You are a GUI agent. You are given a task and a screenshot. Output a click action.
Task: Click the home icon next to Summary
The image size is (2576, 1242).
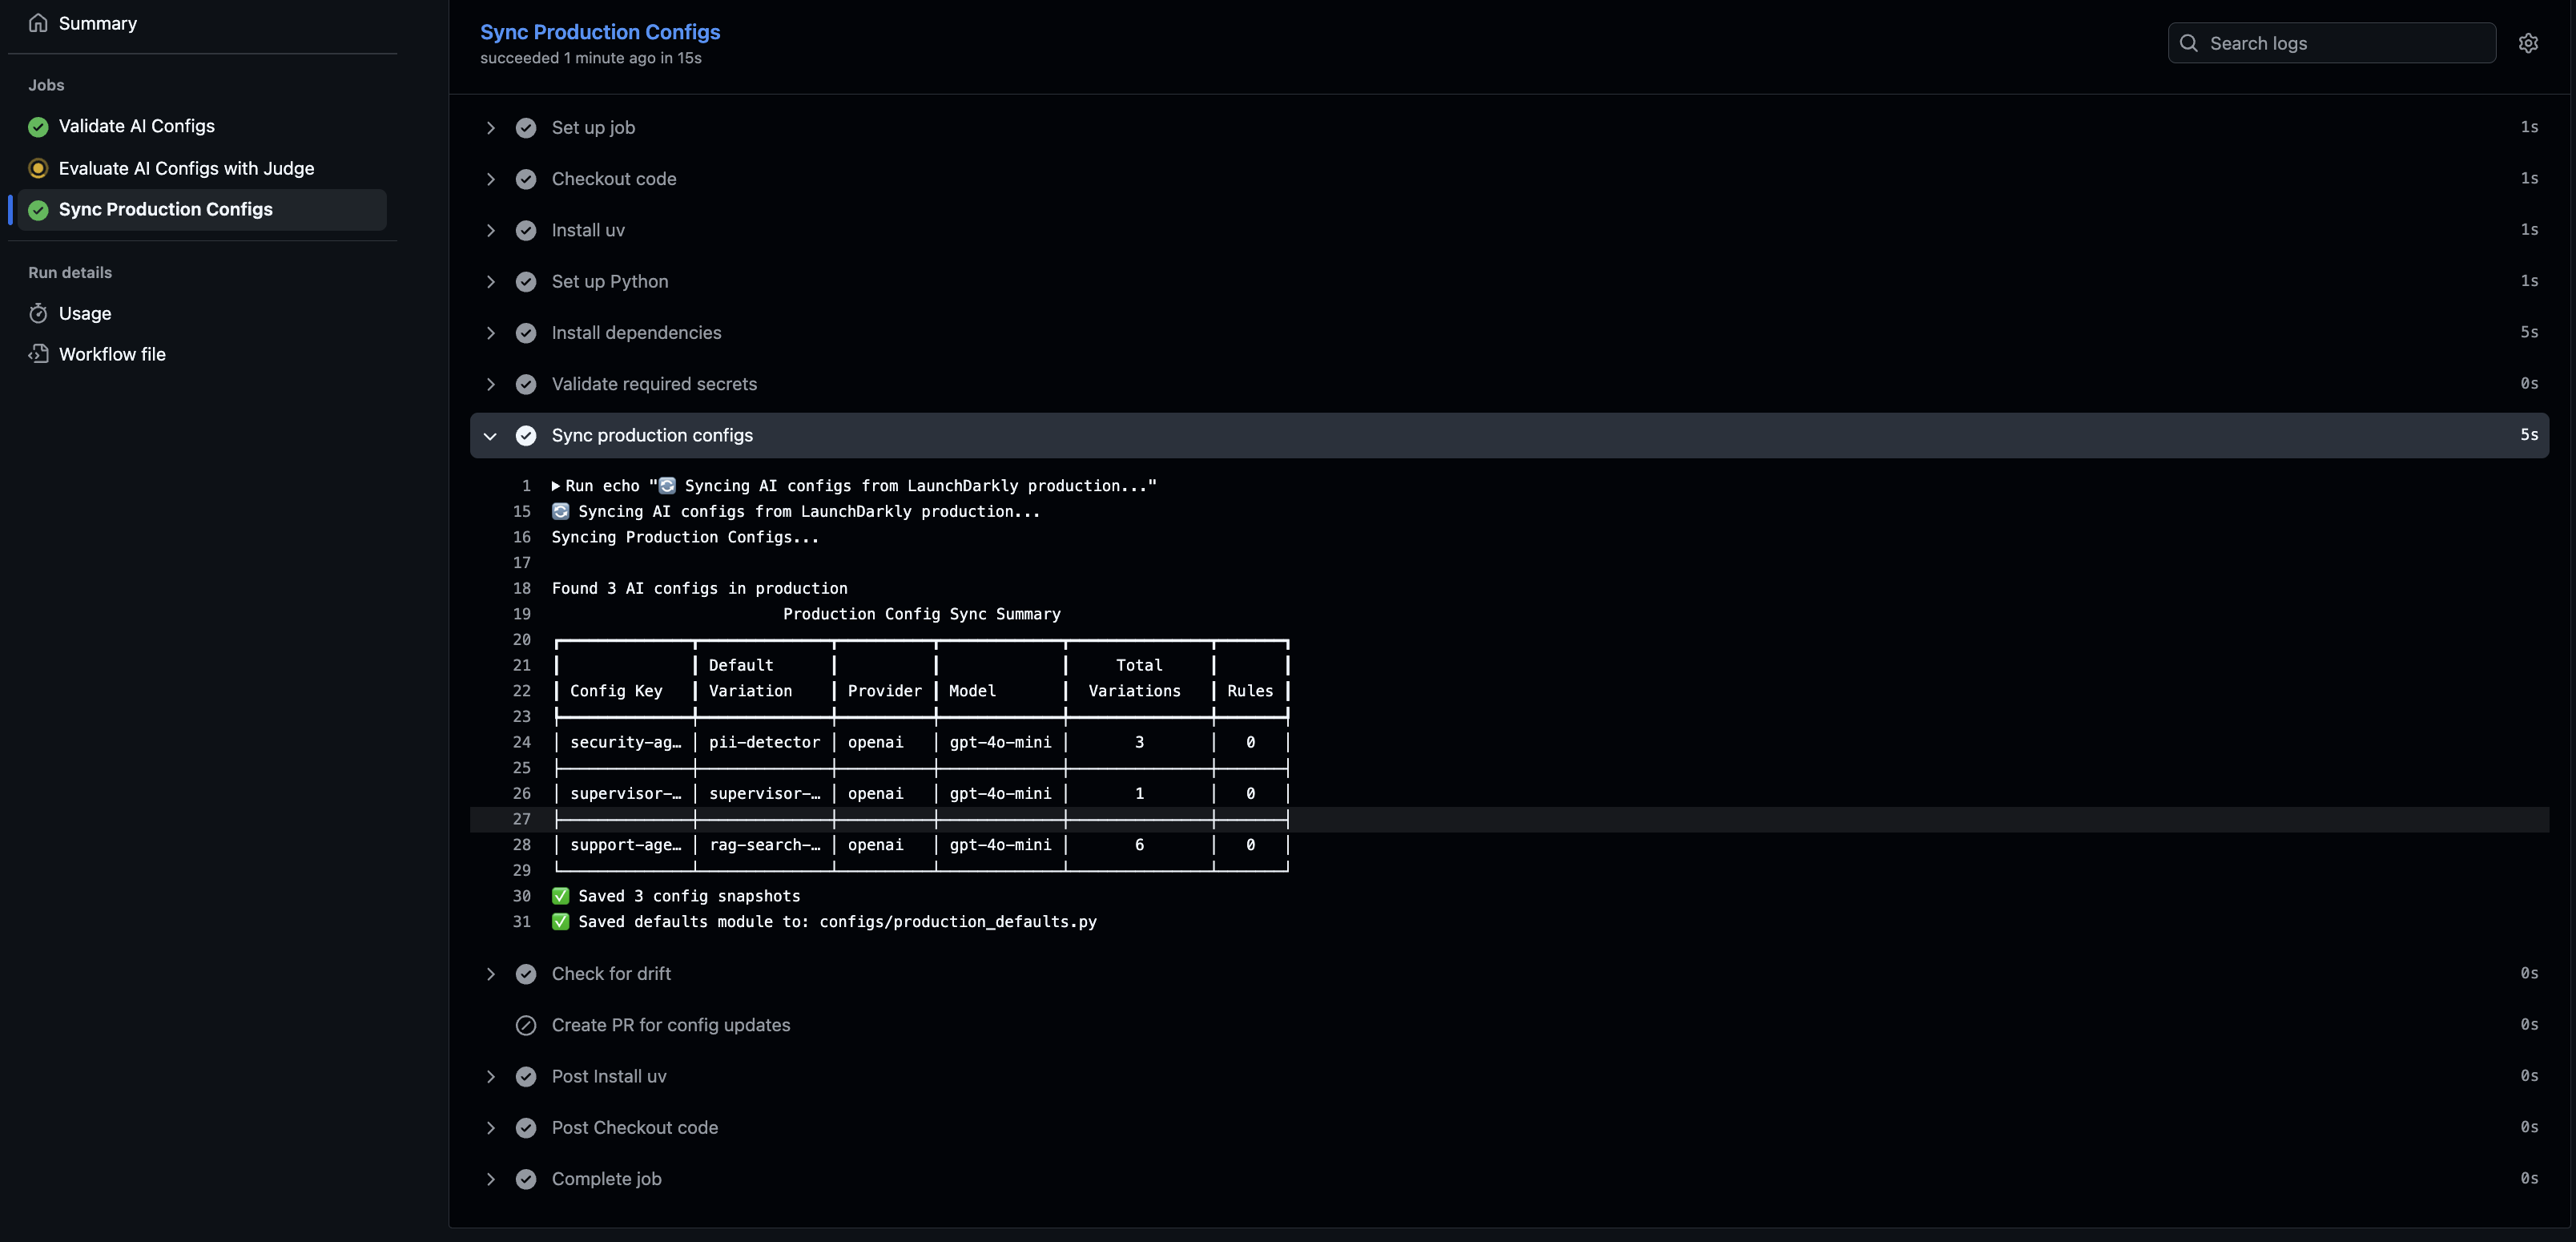click(38, 22)
